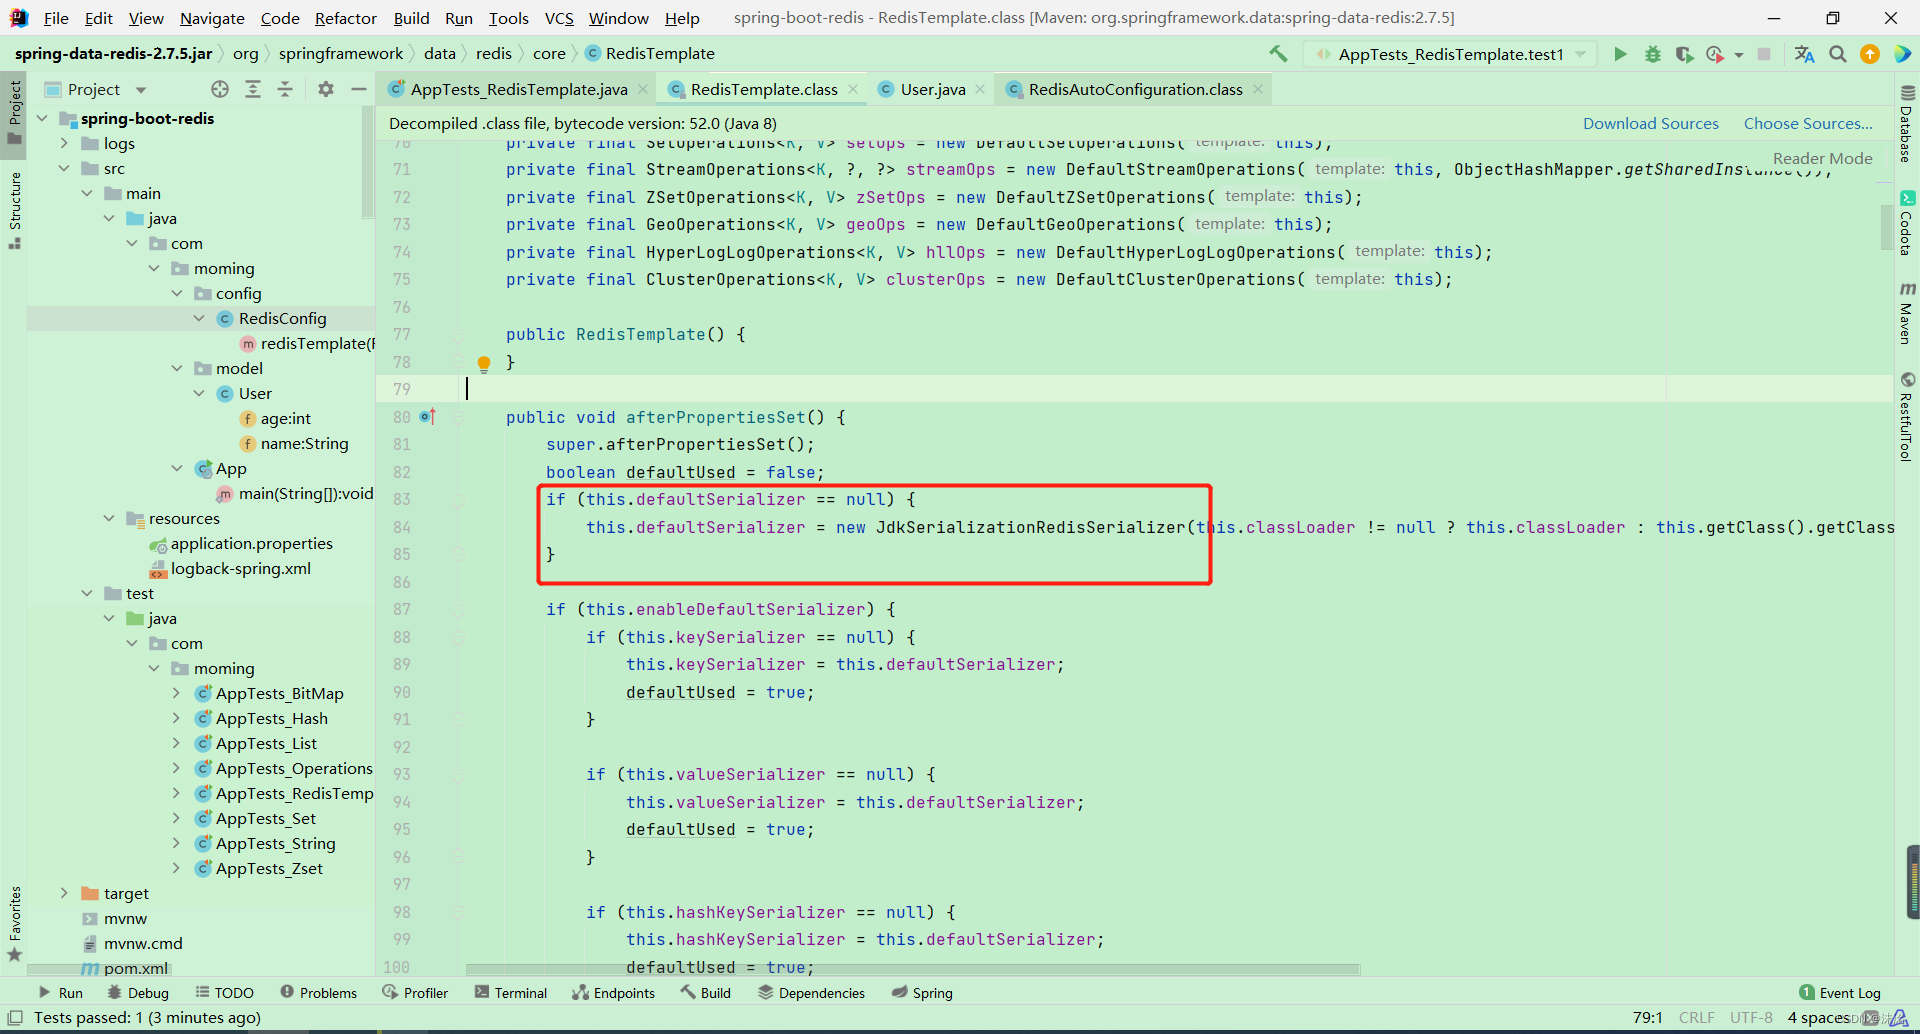The image size is (1920, 1034).
Task: Expand the target folder
Action: (64, 893)
